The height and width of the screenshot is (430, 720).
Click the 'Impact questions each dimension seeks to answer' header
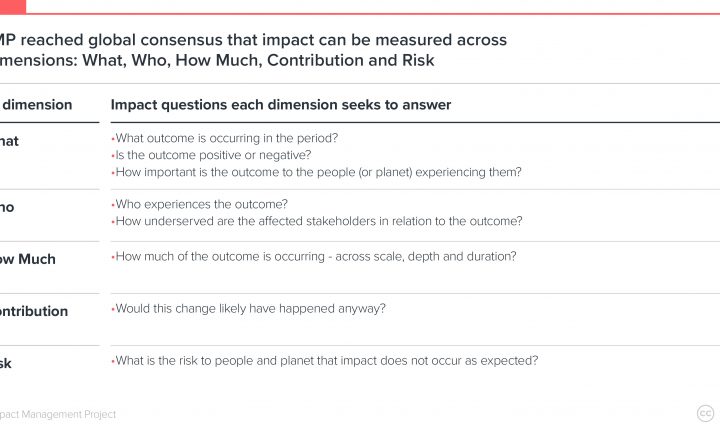[x=281, y=105]
